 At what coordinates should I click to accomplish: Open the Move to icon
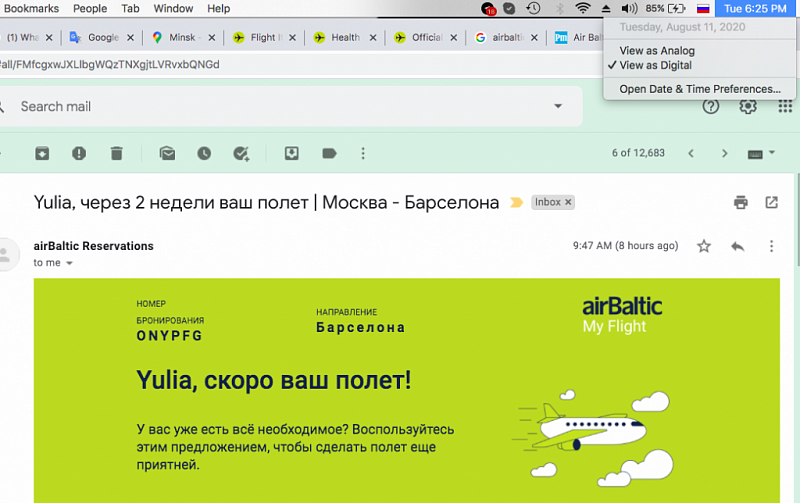292,153
